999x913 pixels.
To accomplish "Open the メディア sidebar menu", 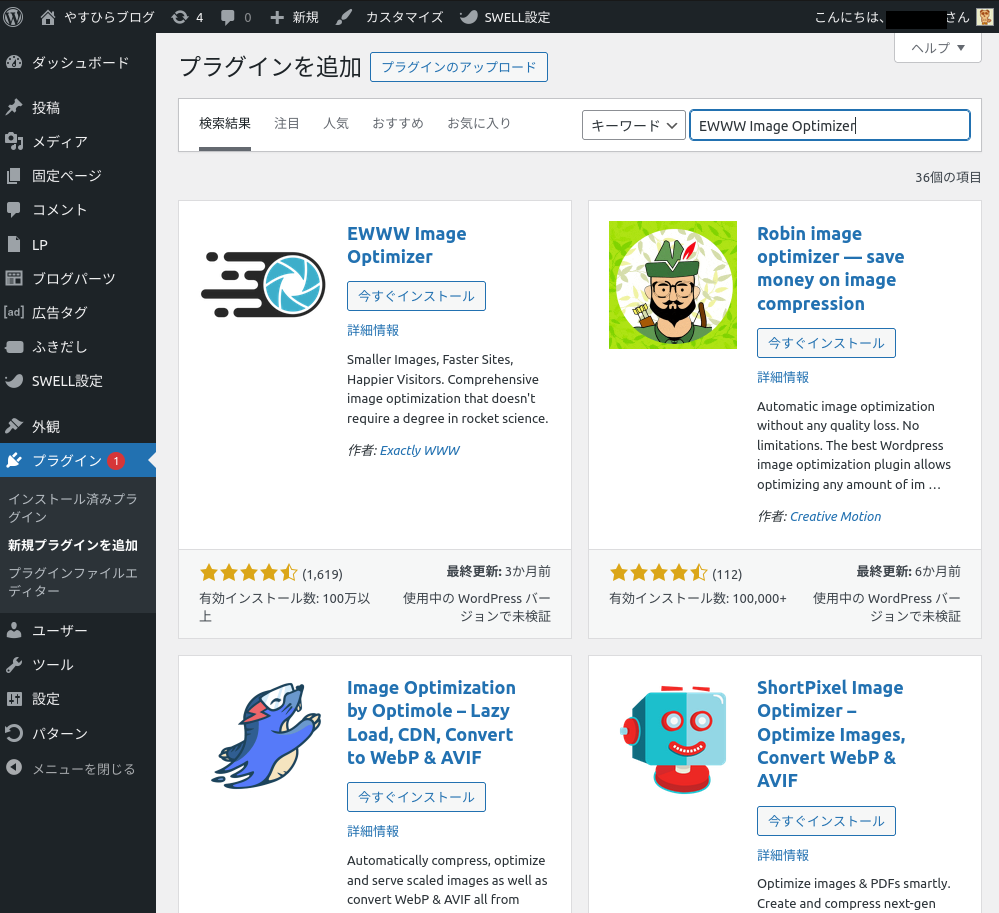I will tap(59, 142).
